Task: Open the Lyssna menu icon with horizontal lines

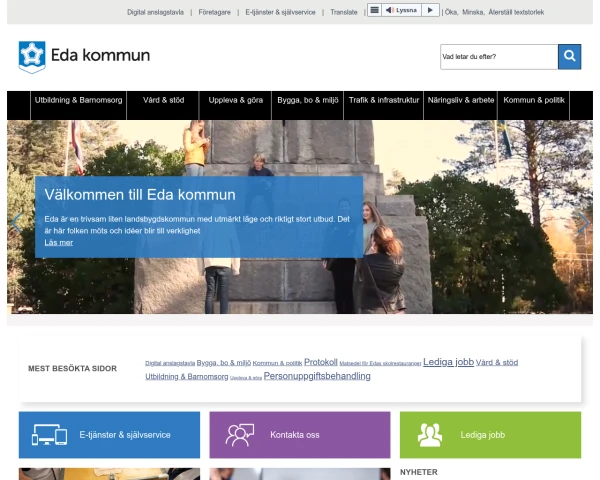Action: click(x=375, y=10)
